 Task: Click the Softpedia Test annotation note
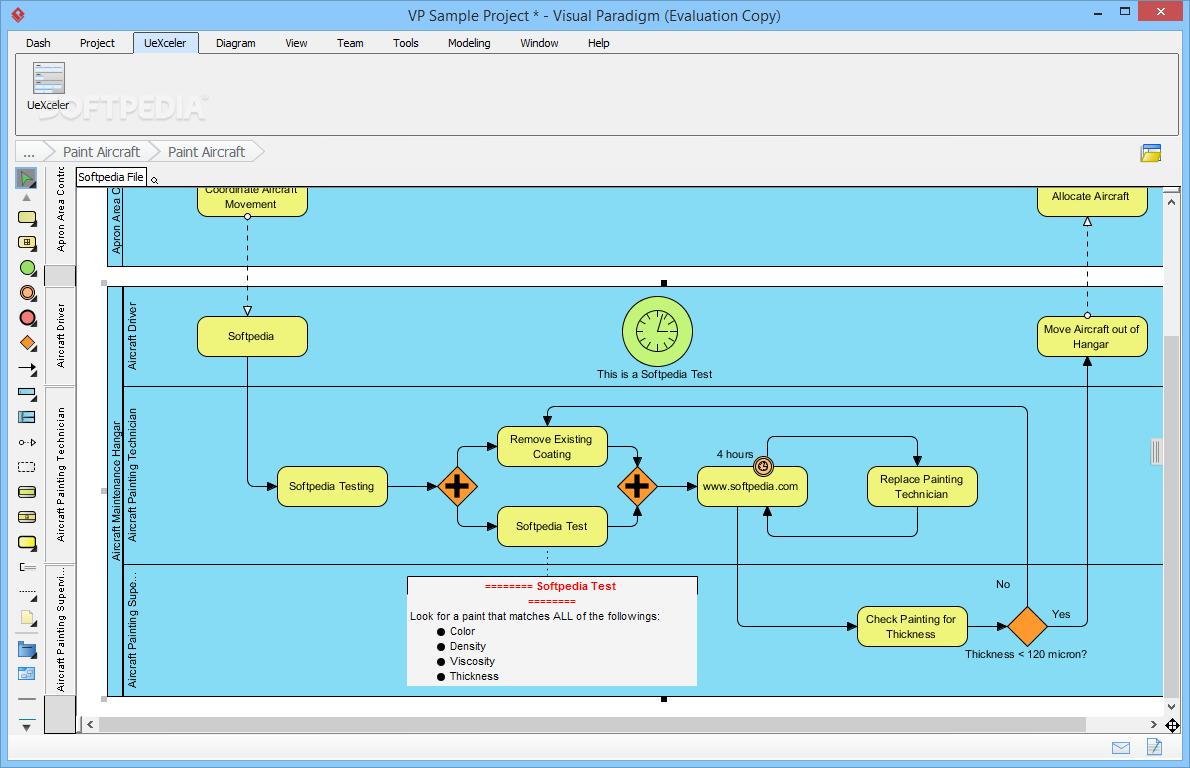(x=552, y=631)
